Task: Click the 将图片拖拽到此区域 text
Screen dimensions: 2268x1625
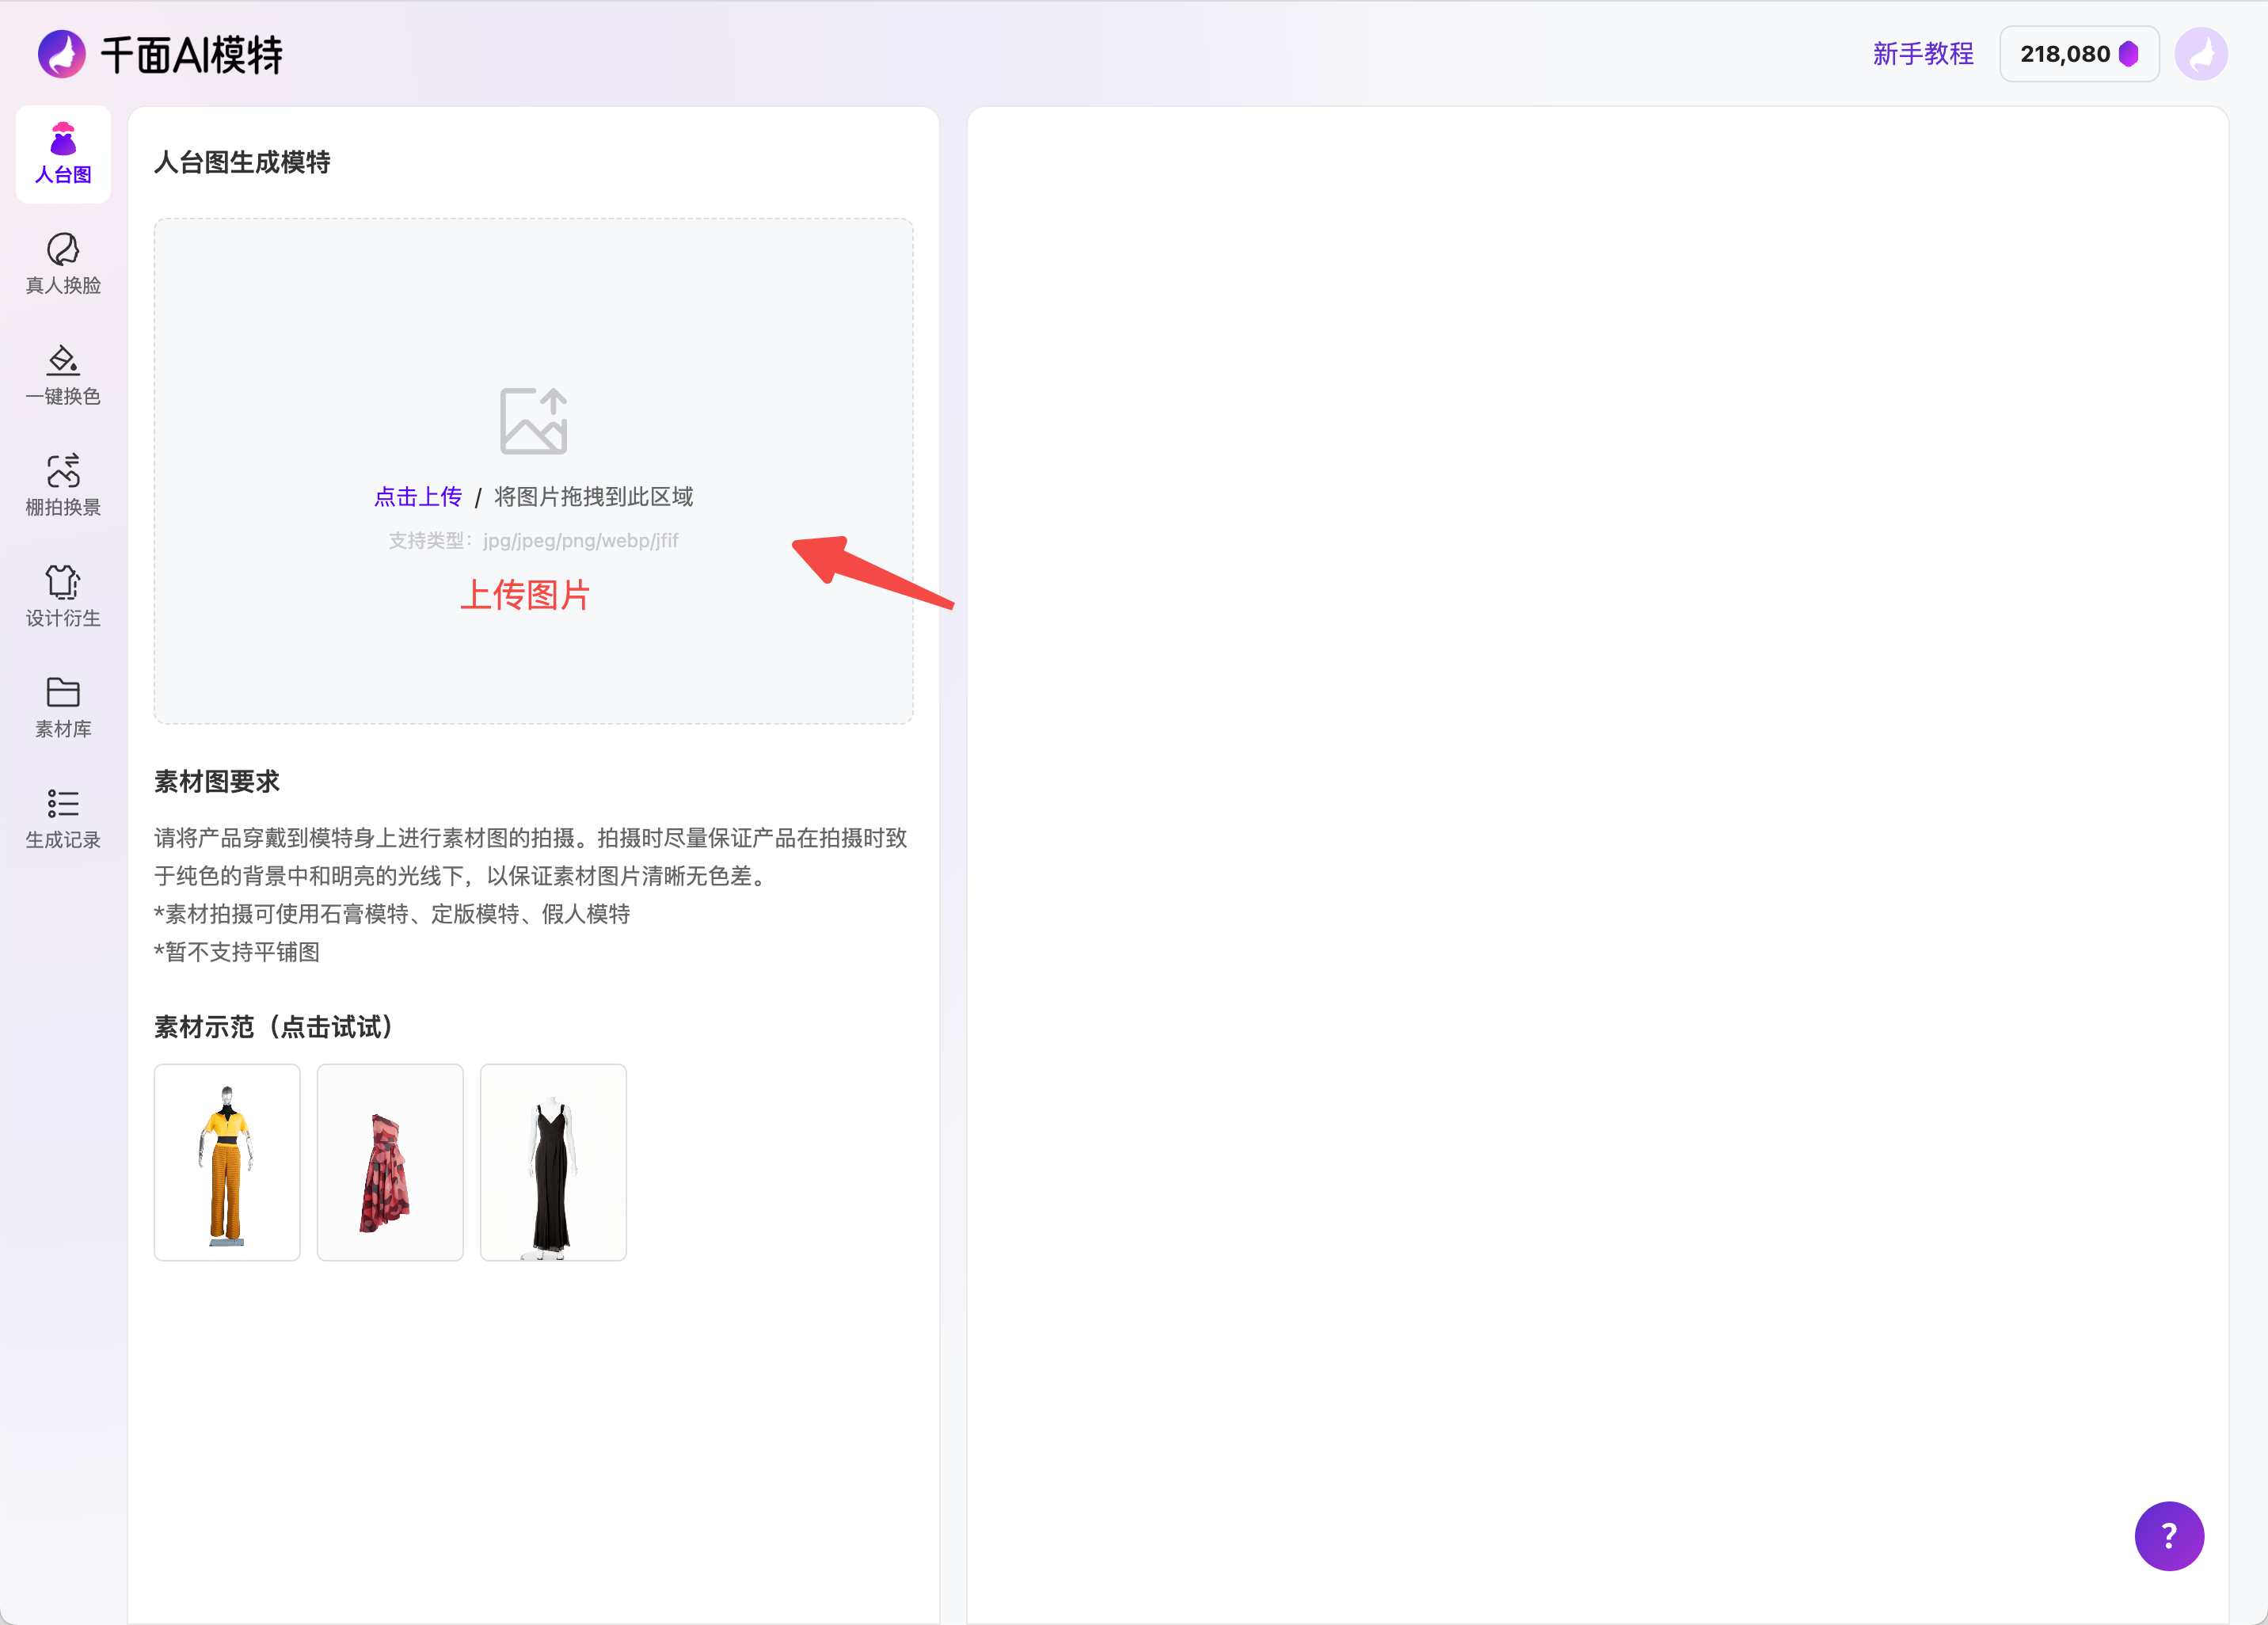Action: pos(594,497)
